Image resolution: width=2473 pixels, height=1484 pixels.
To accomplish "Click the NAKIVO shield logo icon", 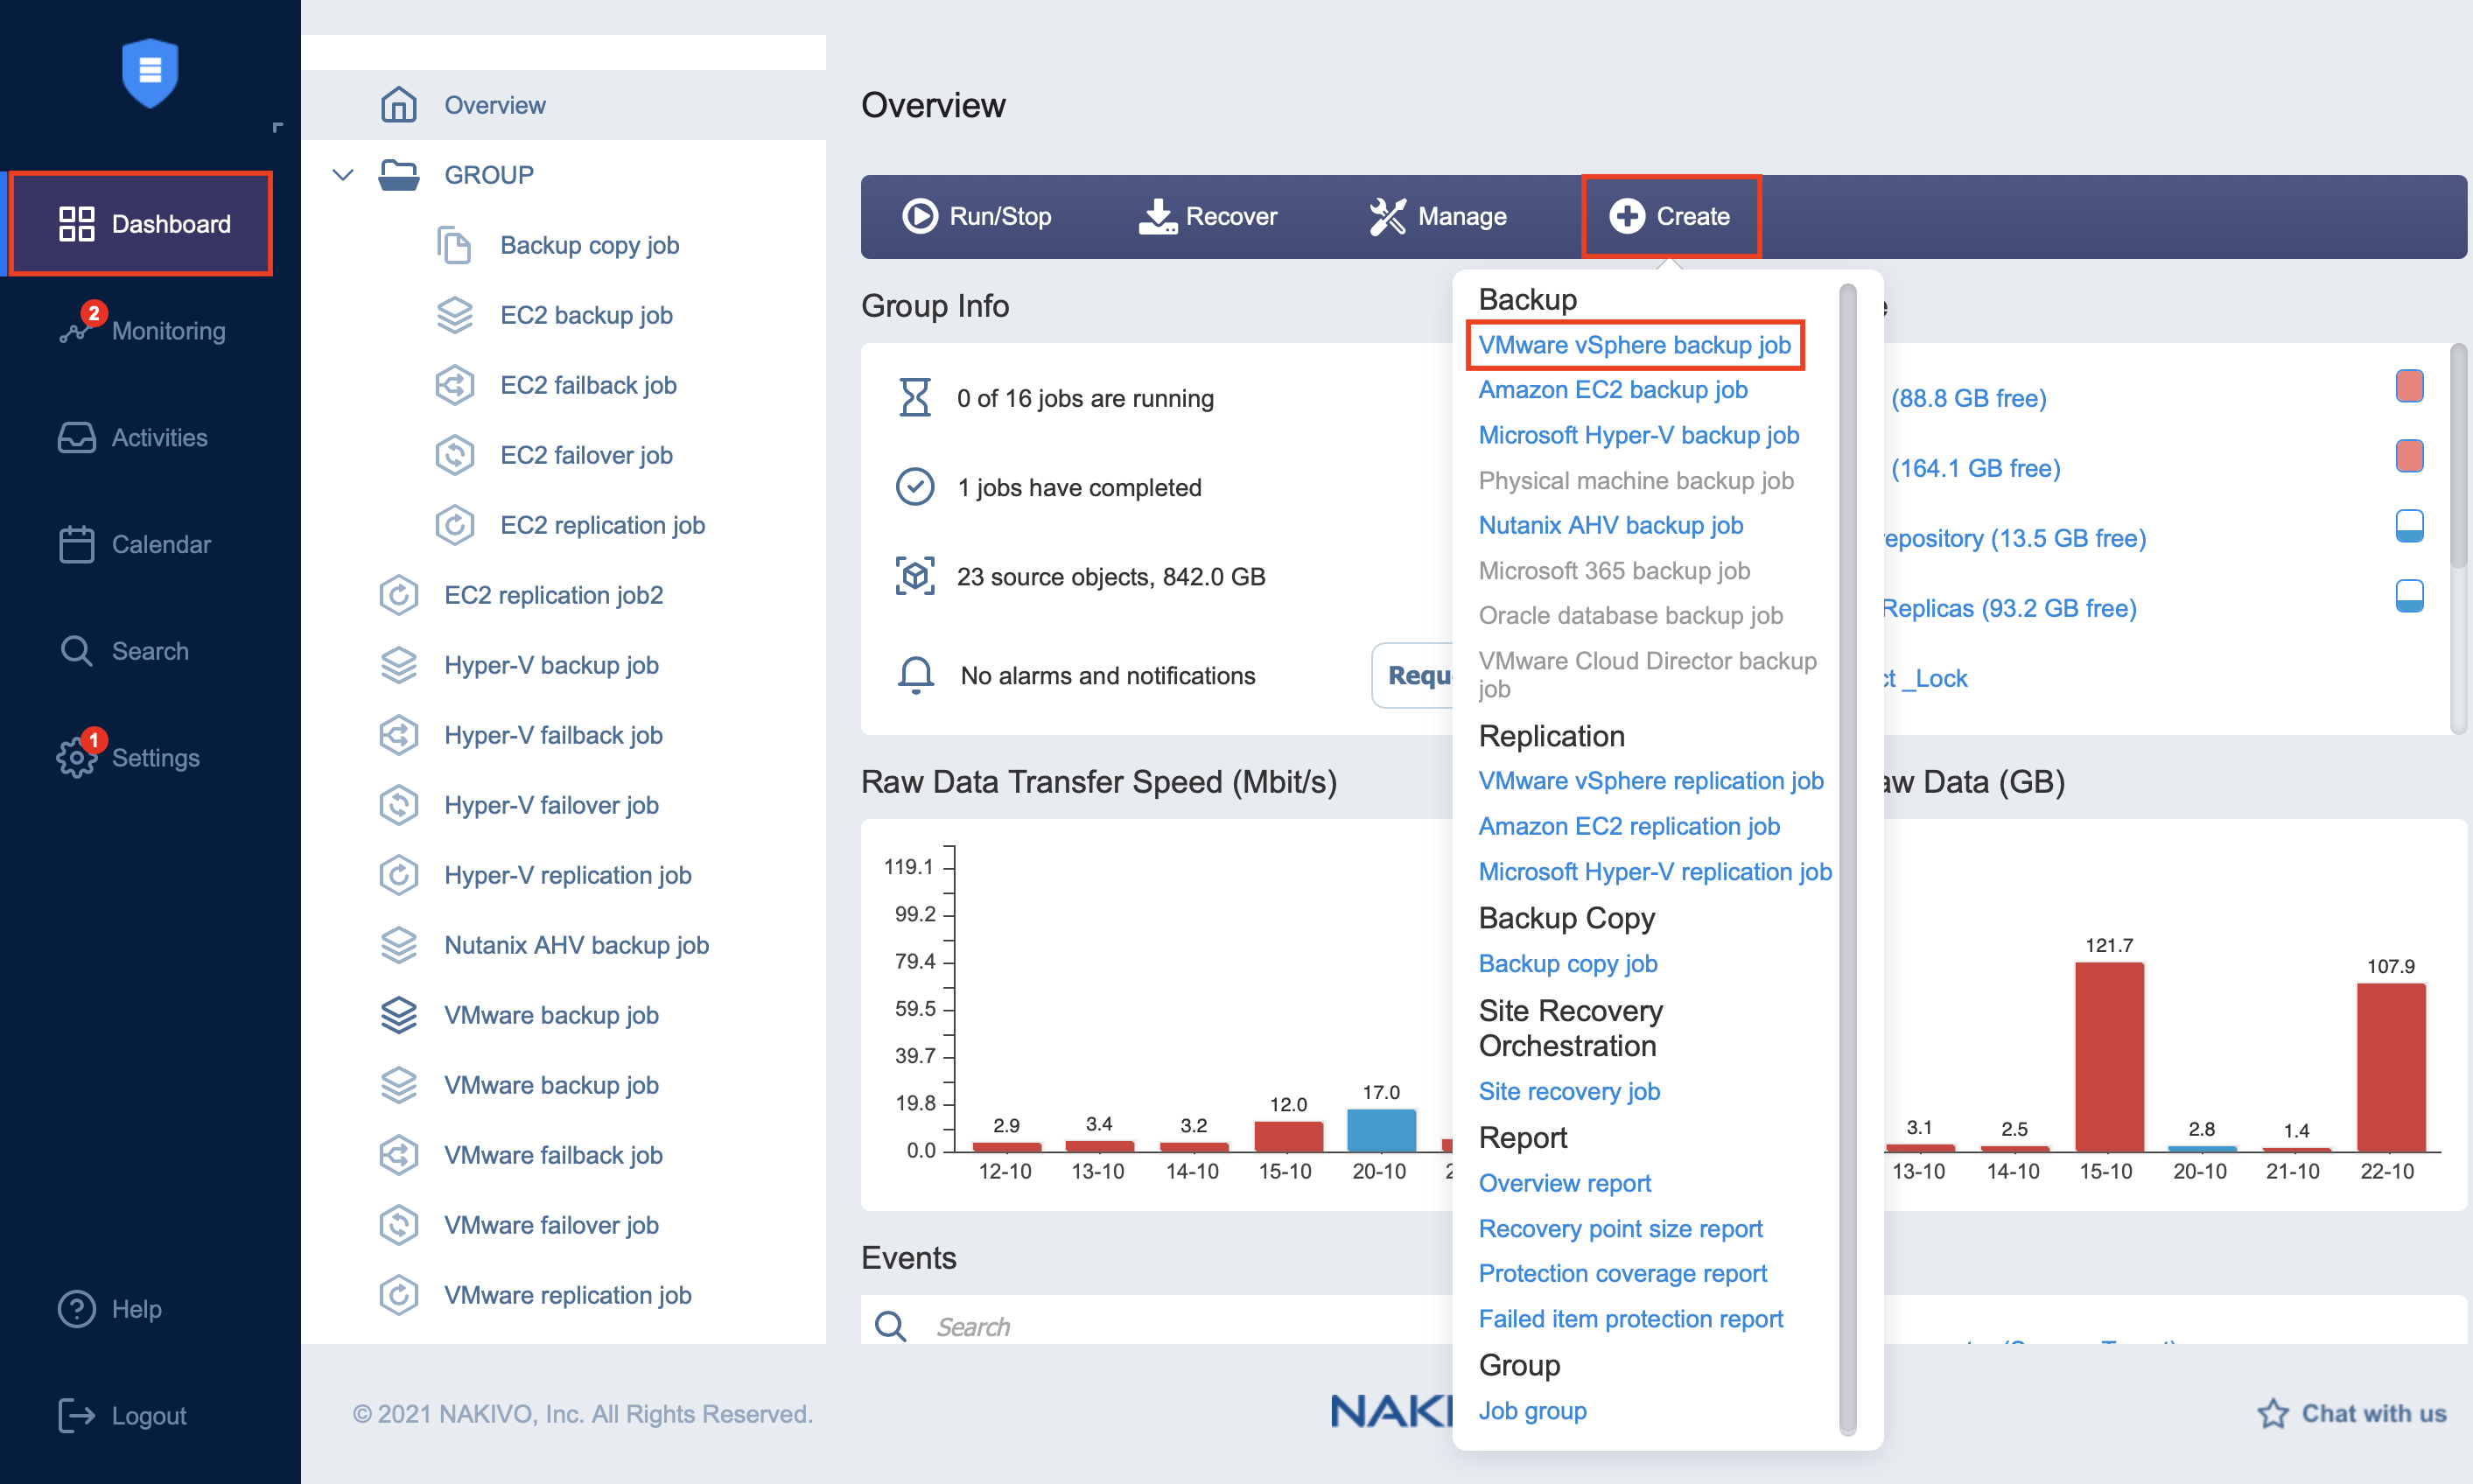I will (x=150, y=73).
